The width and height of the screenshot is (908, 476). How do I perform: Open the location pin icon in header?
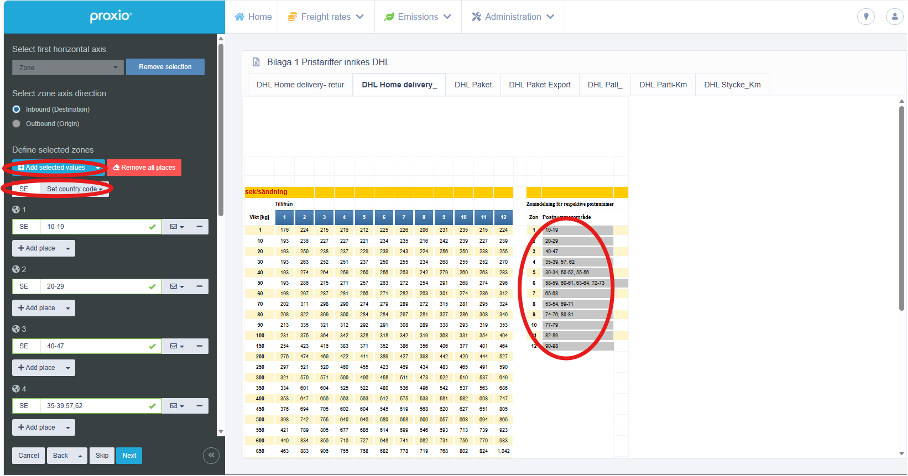(x=866, y=17)
